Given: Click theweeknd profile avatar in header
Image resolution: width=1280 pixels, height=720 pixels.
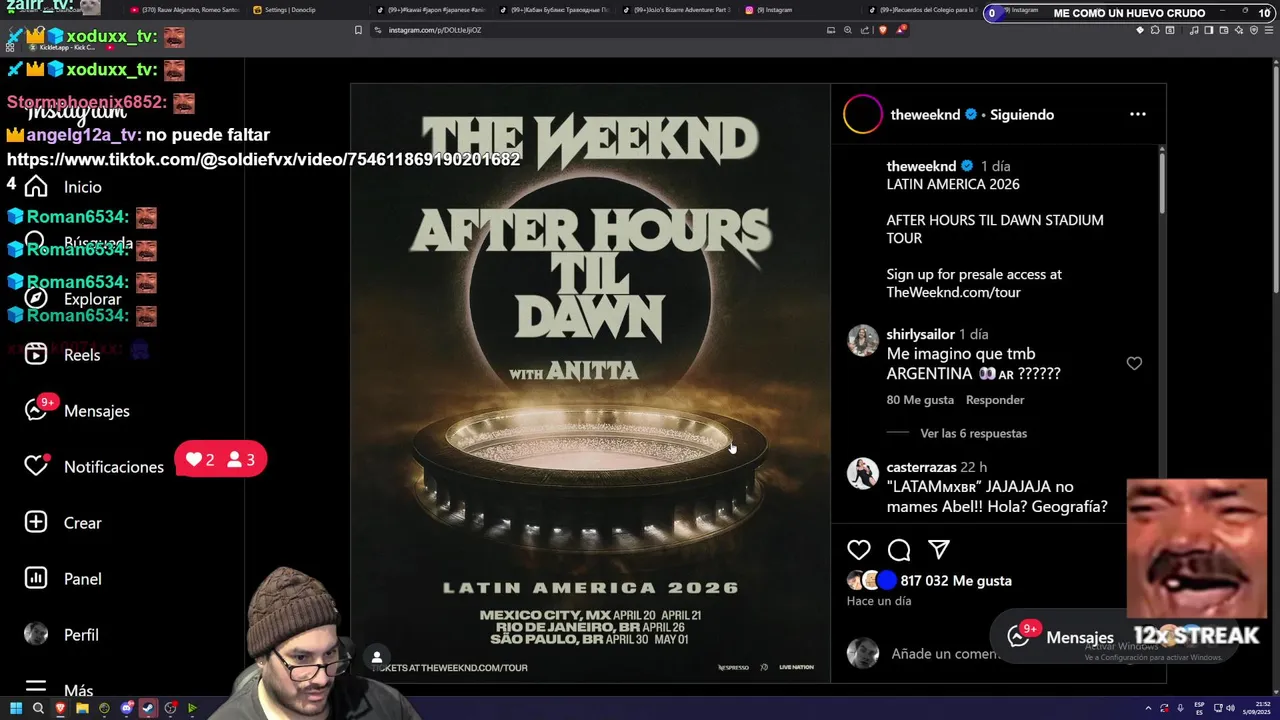Looking at the screenshot, I should tap(863, 114).
